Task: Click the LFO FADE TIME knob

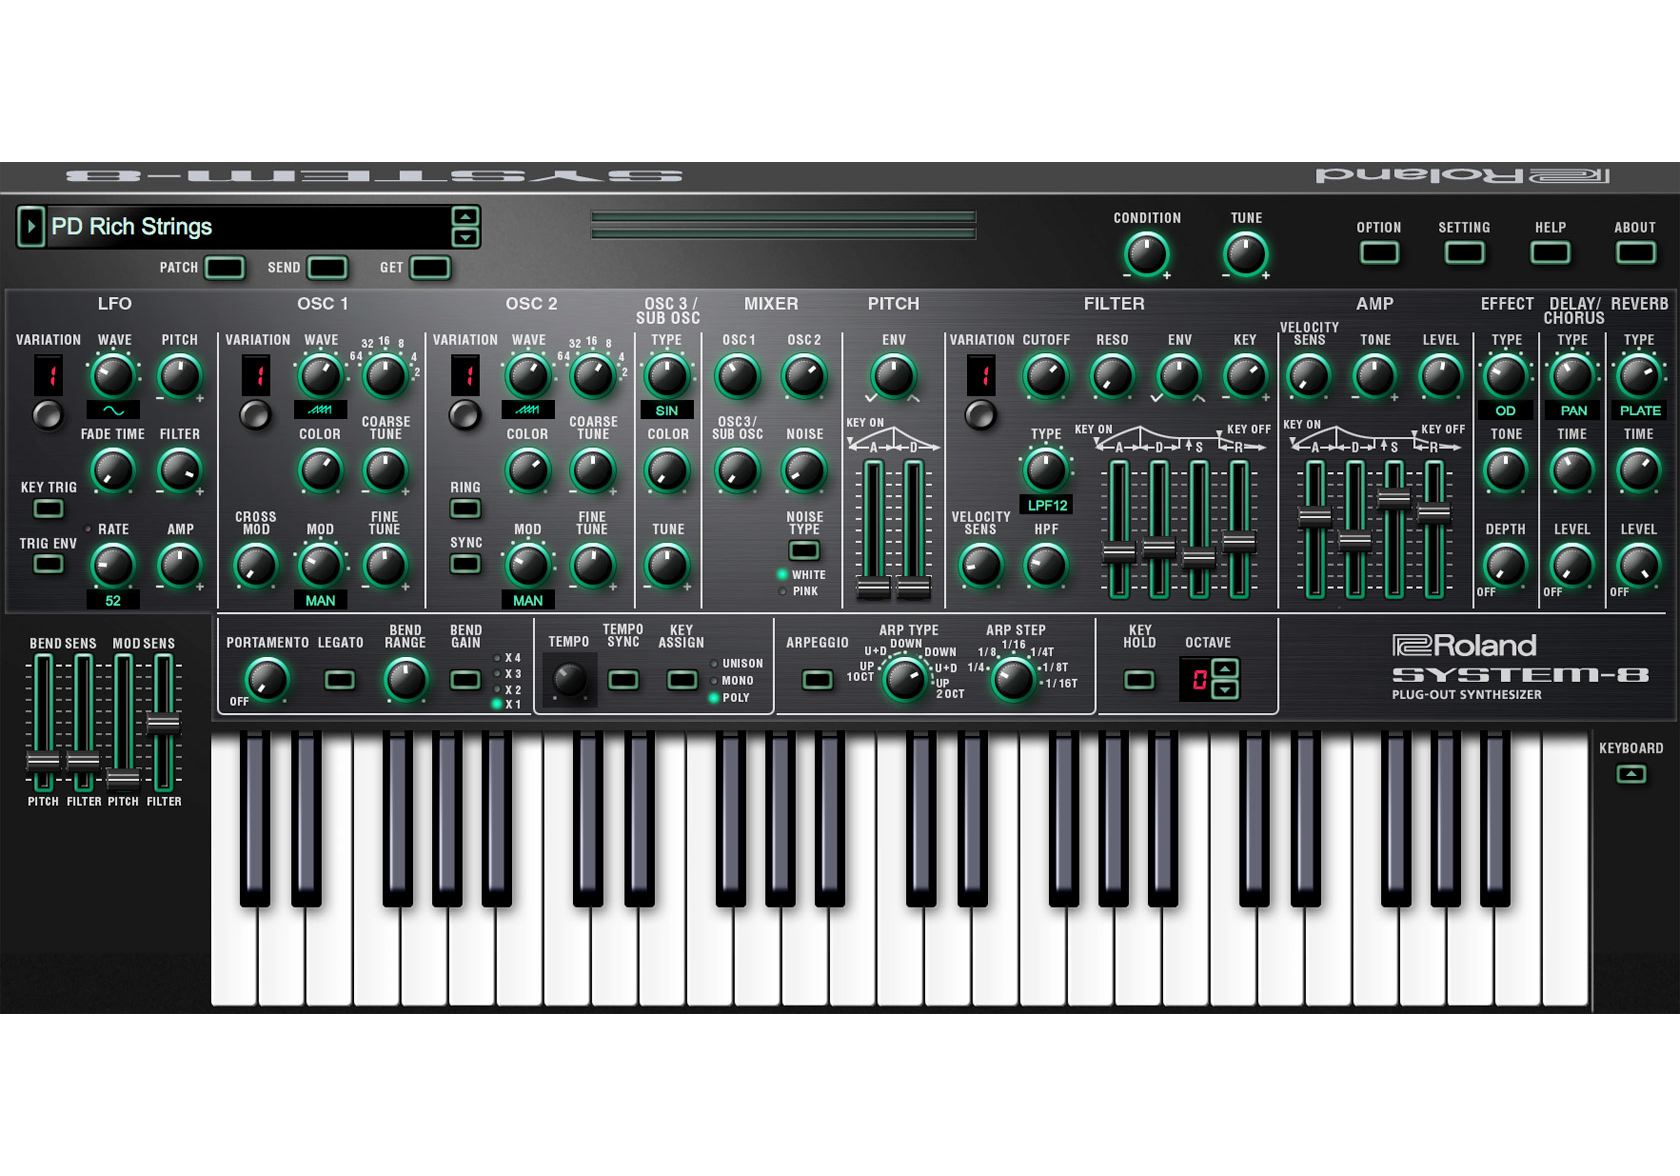Action: click(113, 470)
